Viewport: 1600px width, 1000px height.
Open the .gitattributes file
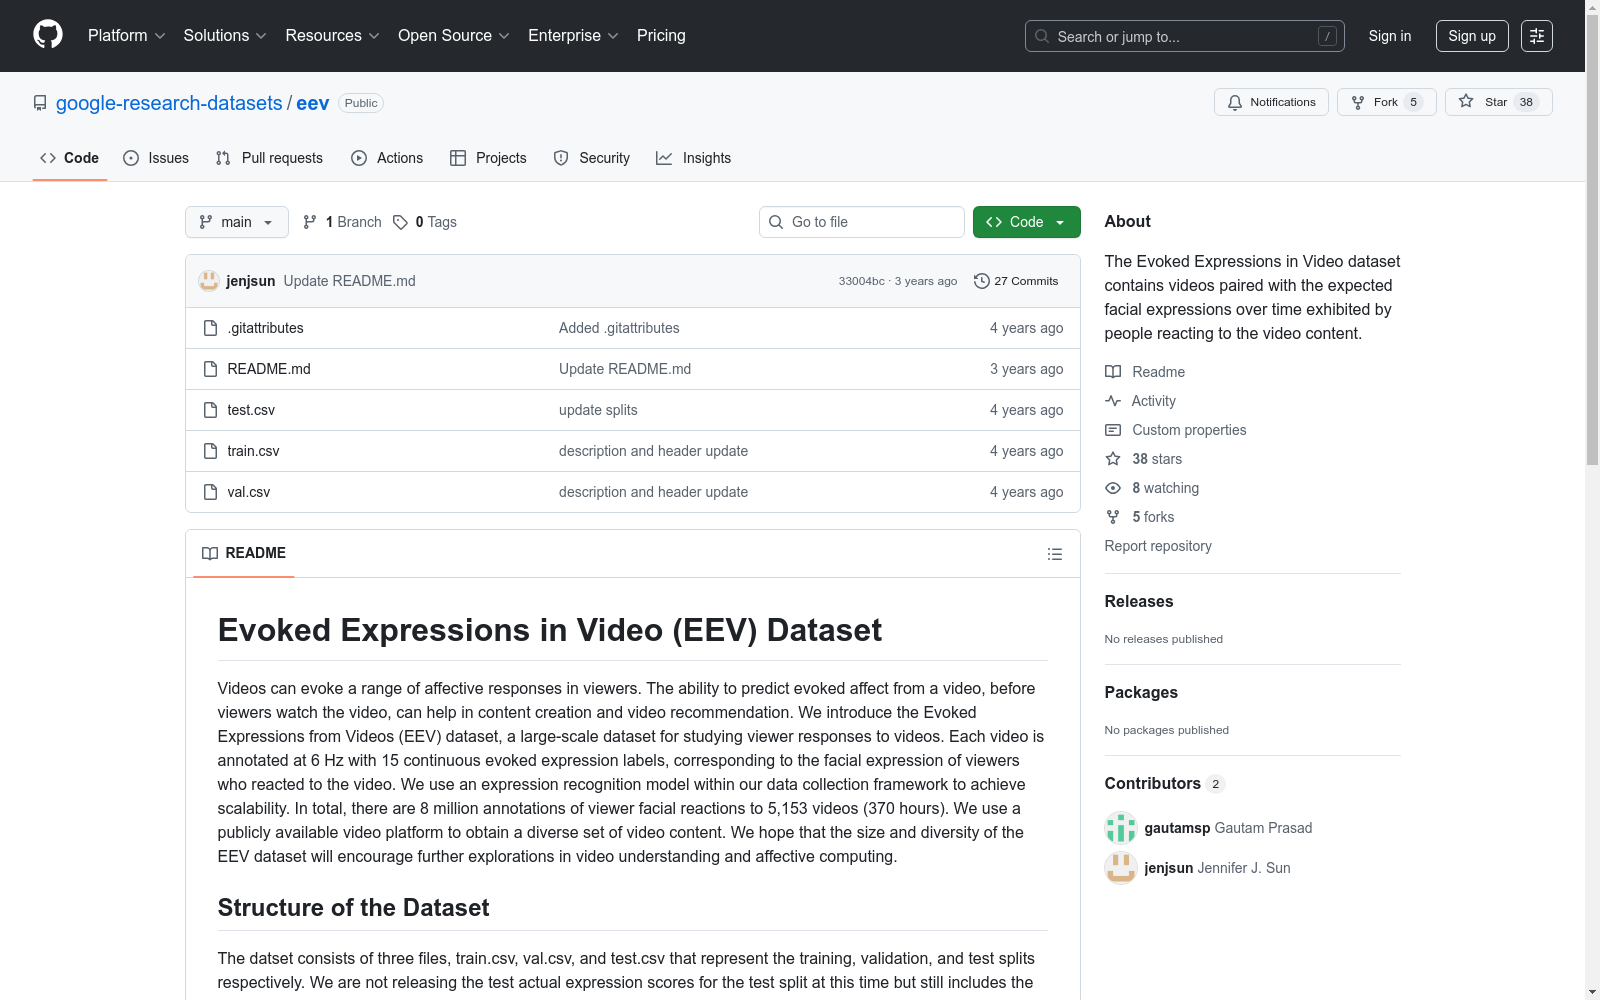(265, 328)
